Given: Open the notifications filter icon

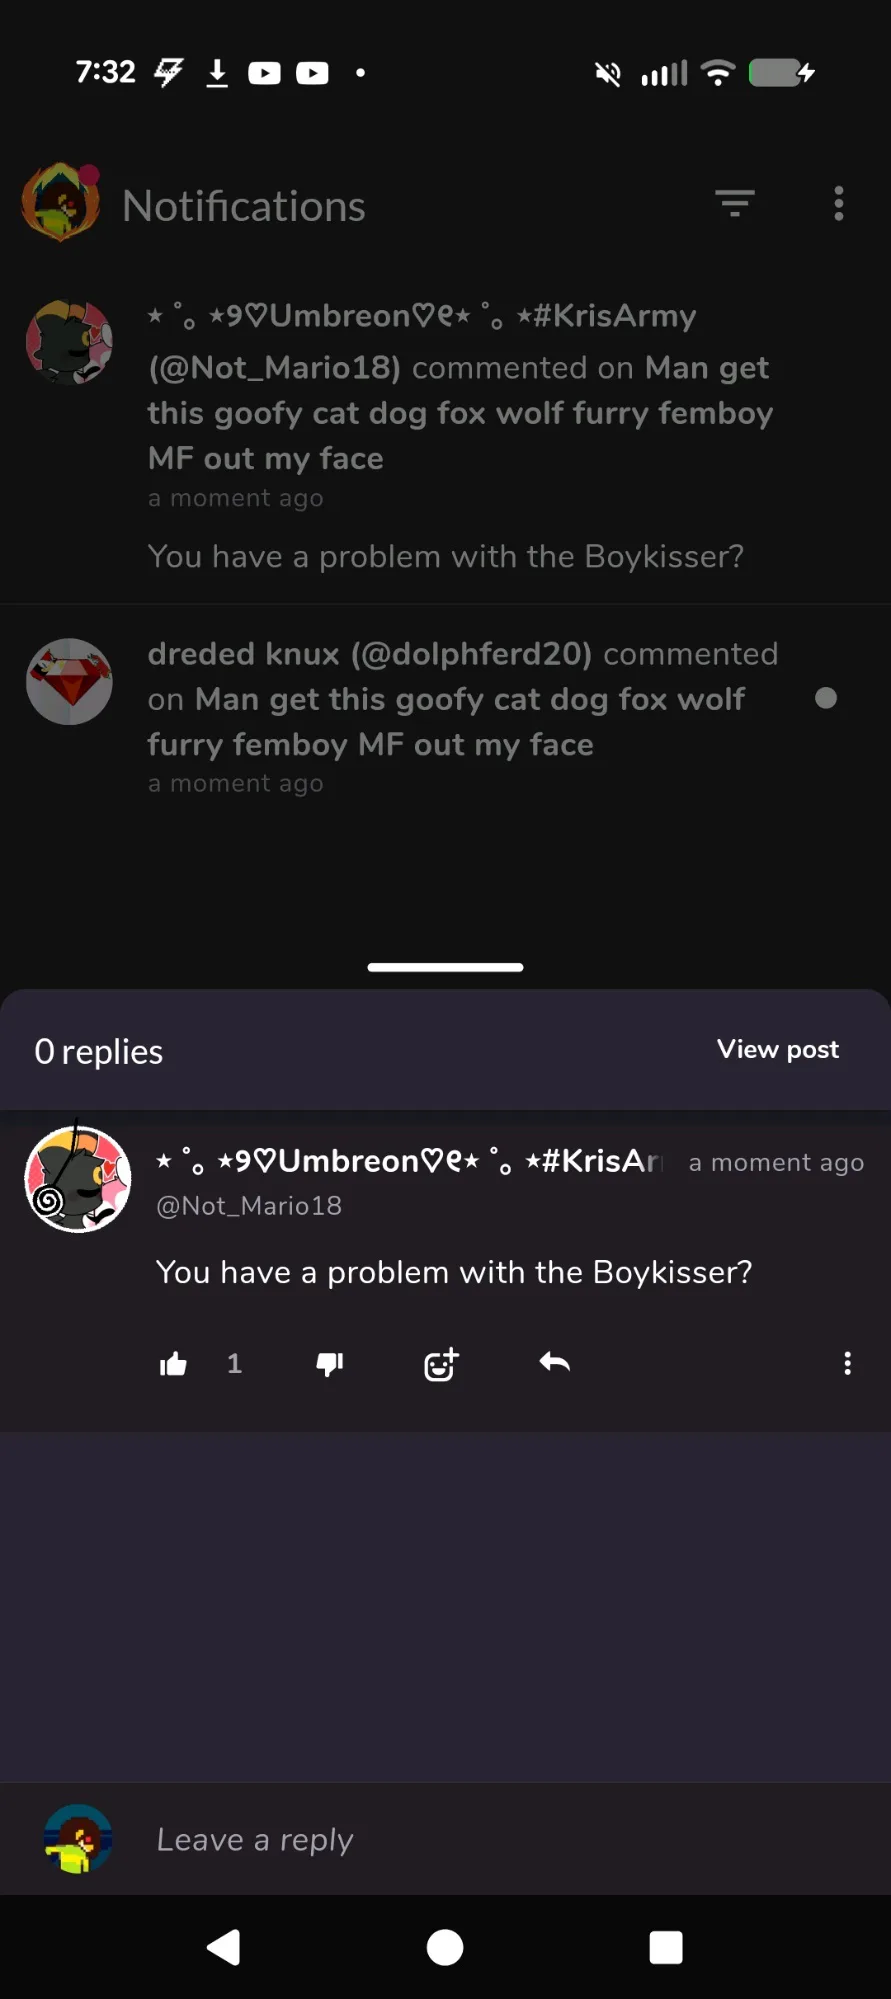Looking at the screenshot, I should point(735,203).
